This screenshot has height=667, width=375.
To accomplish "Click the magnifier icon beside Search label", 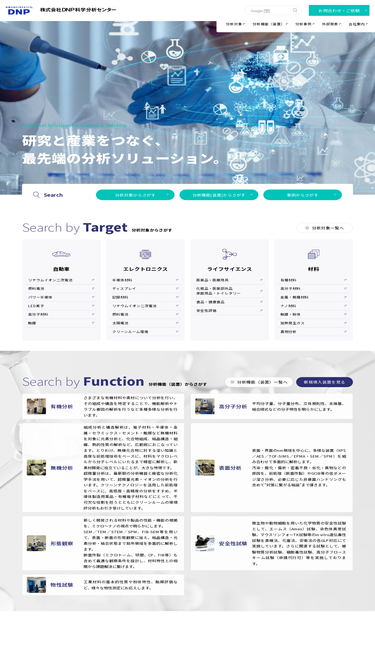I will point(36,195).
